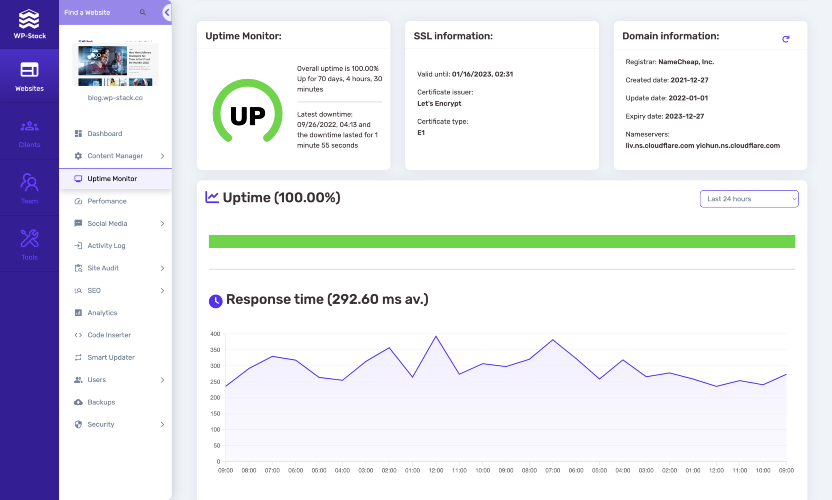Viewport: 832px width, 500px height.
Task: Click the search magnifier icon
Action: (143, 12)
